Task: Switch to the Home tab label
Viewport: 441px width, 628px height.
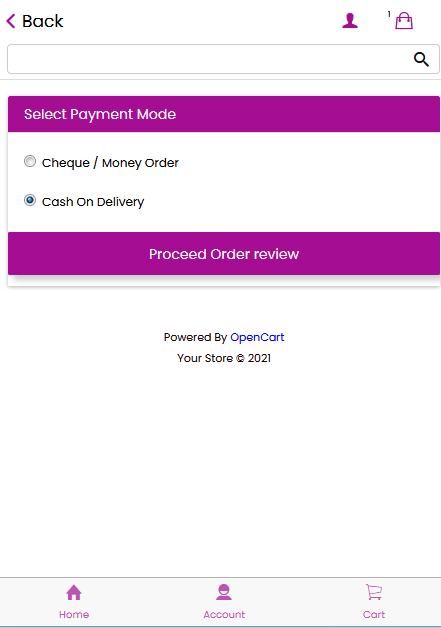Action: coord(74,614)
